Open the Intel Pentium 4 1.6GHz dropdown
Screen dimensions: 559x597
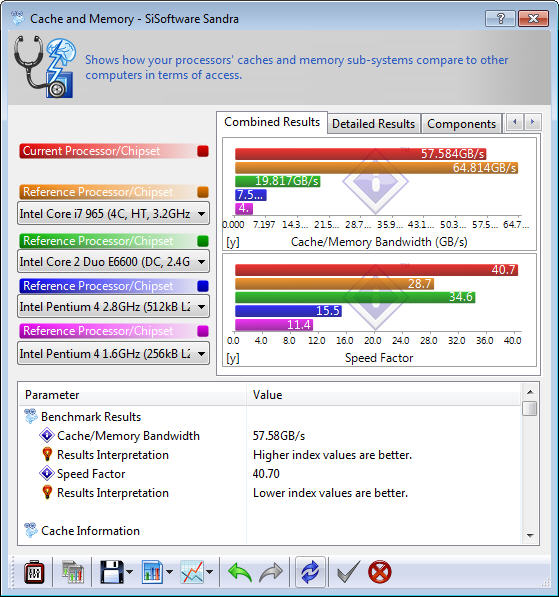click(x=113, y=354)
